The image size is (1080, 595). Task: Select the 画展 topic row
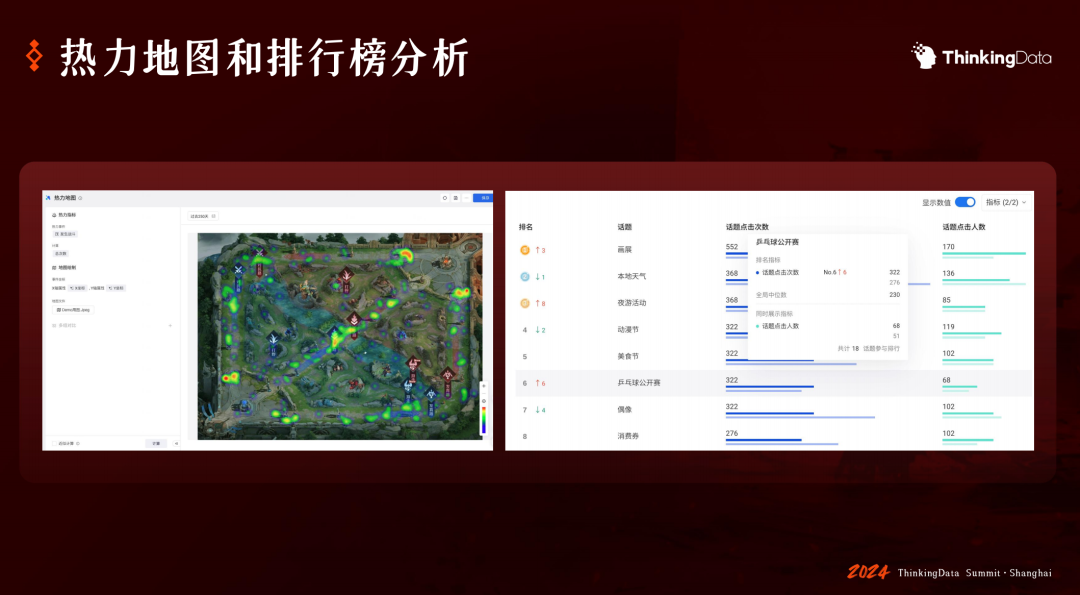[774, 250]
